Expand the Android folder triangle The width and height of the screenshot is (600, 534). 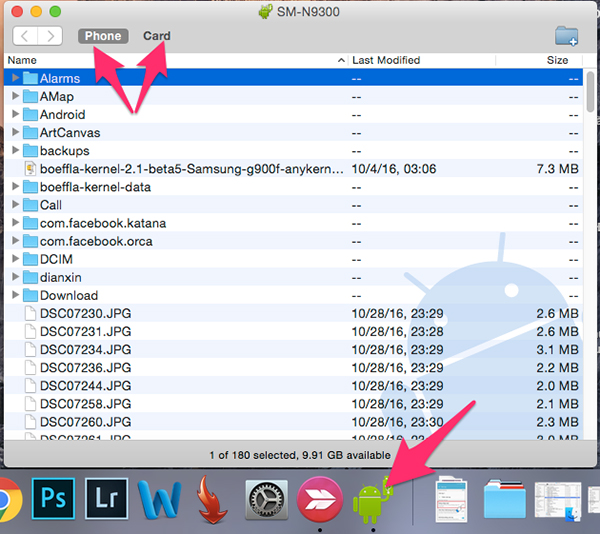[x=15, y=114]
